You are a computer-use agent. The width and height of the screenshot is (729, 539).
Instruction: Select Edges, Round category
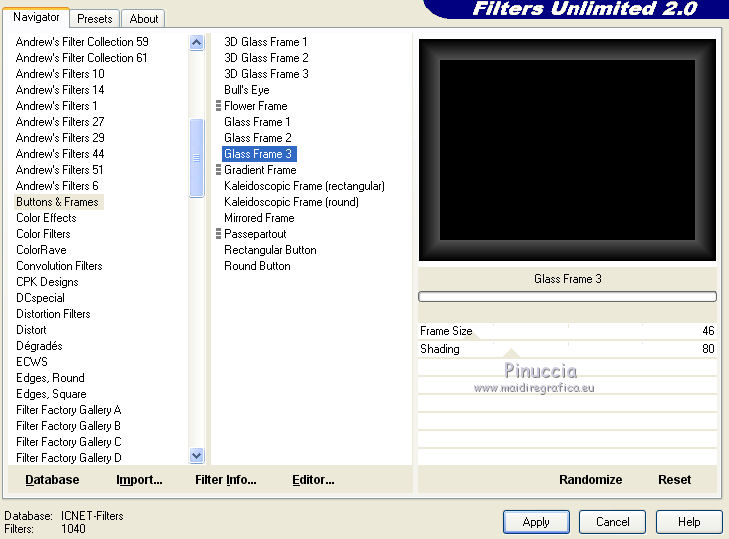[50, 378]
